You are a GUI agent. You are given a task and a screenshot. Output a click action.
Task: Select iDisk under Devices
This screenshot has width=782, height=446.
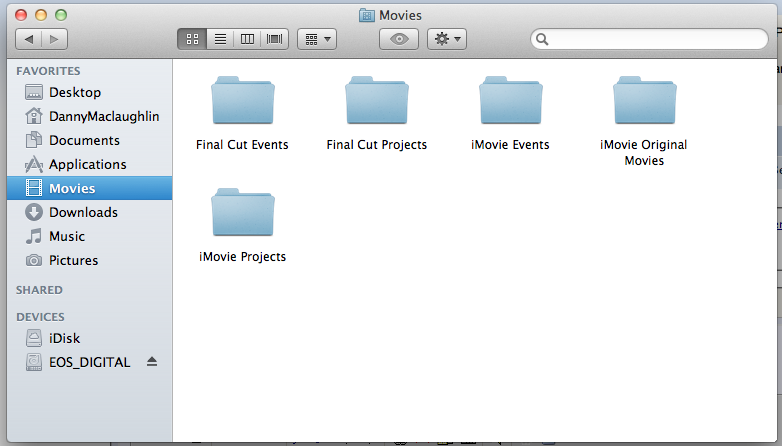90,338
